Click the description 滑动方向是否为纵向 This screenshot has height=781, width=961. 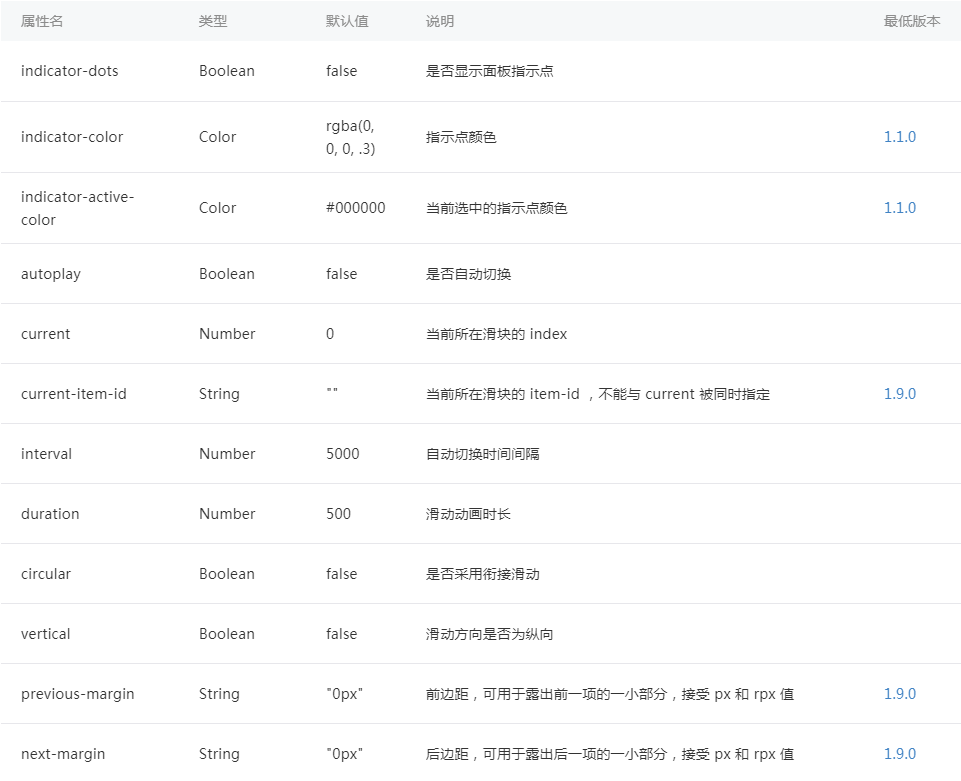pos(490,634)
